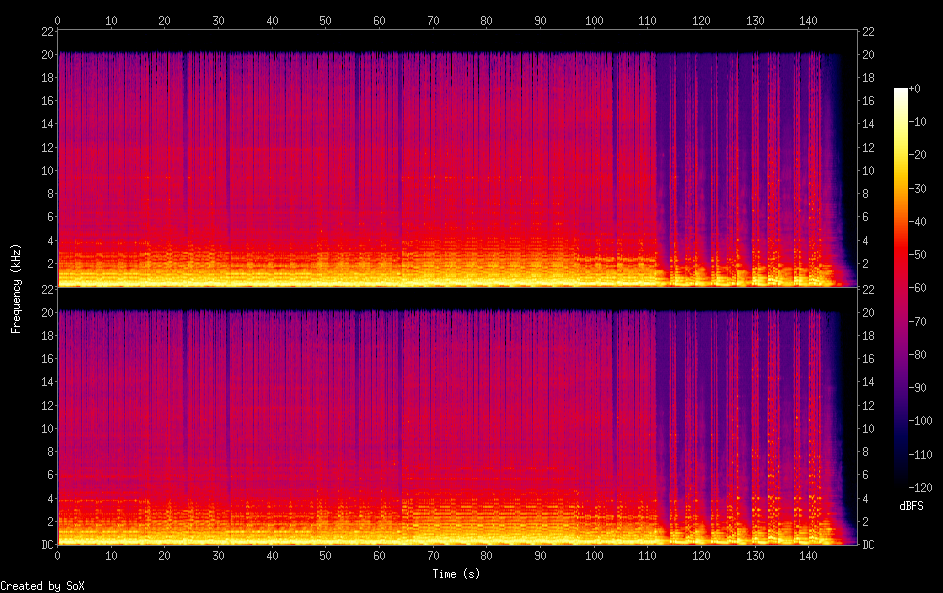Click '50' on the top time axis
The image size is (943, 593).
tap(325, 20)
